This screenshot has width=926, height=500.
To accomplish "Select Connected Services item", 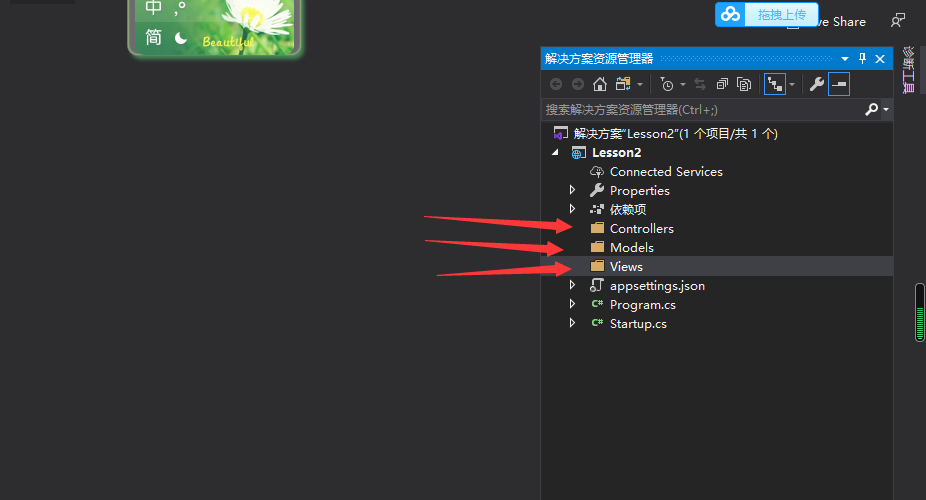I will [666, 172].
